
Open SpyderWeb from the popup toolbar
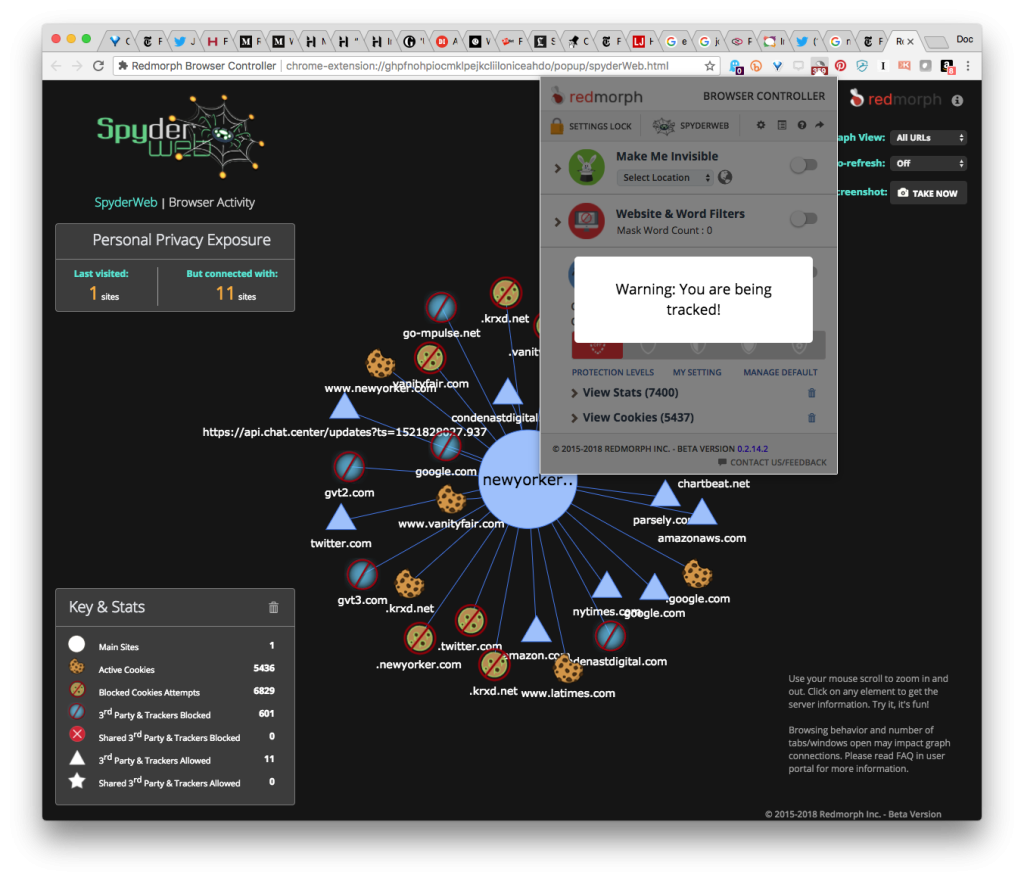[690, 126]
